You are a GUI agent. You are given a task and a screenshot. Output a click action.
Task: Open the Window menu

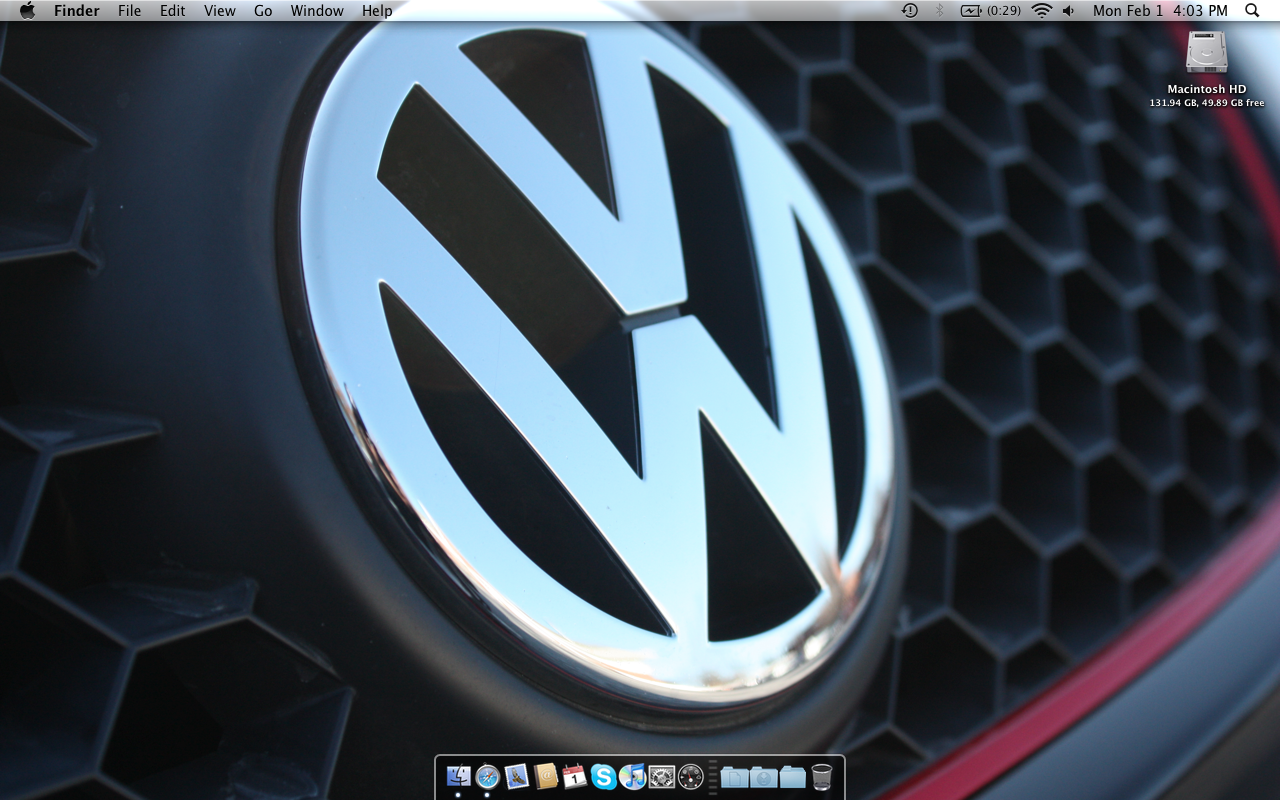317,11
